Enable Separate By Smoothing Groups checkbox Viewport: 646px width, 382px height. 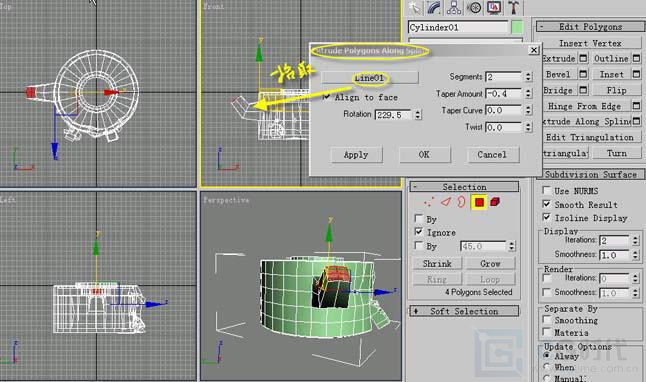click(x=547, y=319)
